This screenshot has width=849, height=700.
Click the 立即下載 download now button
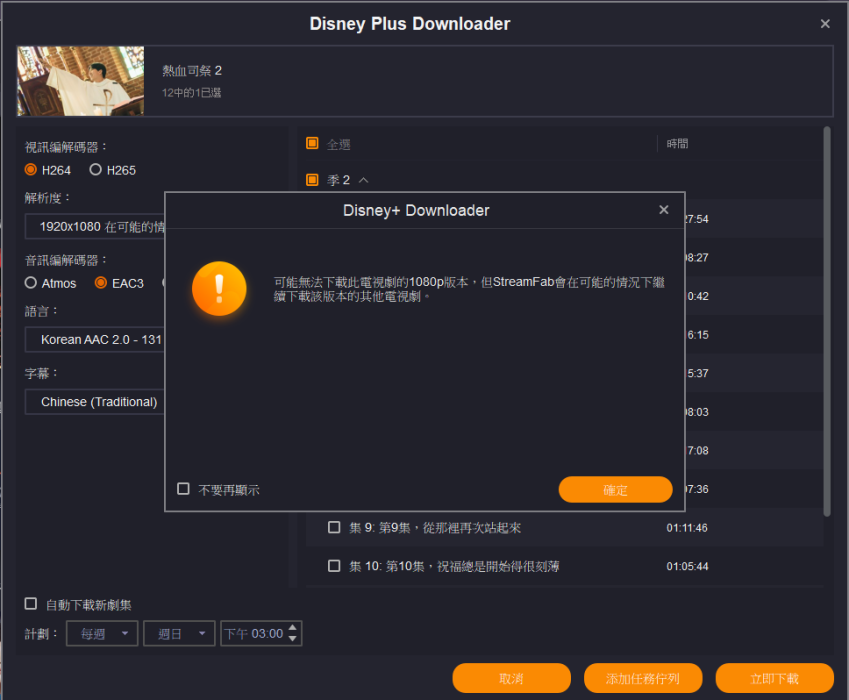[x=774, y=678]
